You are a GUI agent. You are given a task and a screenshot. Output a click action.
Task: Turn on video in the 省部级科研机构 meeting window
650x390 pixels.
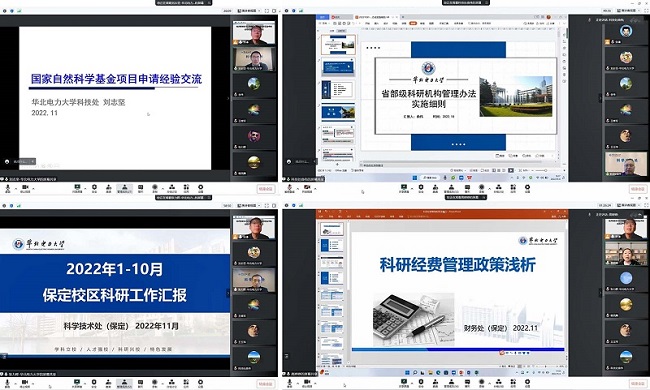click(307, 189)
